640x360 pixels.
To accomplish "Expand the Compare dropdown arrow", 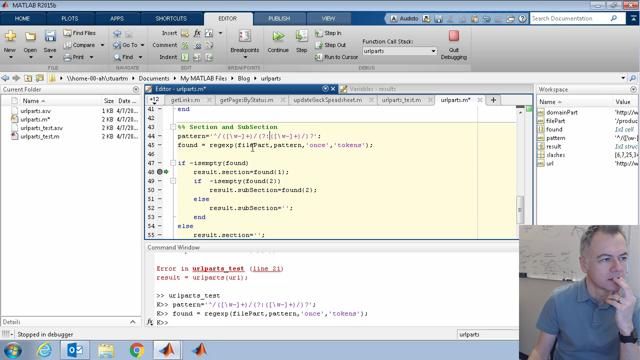I will pos(102,45).
